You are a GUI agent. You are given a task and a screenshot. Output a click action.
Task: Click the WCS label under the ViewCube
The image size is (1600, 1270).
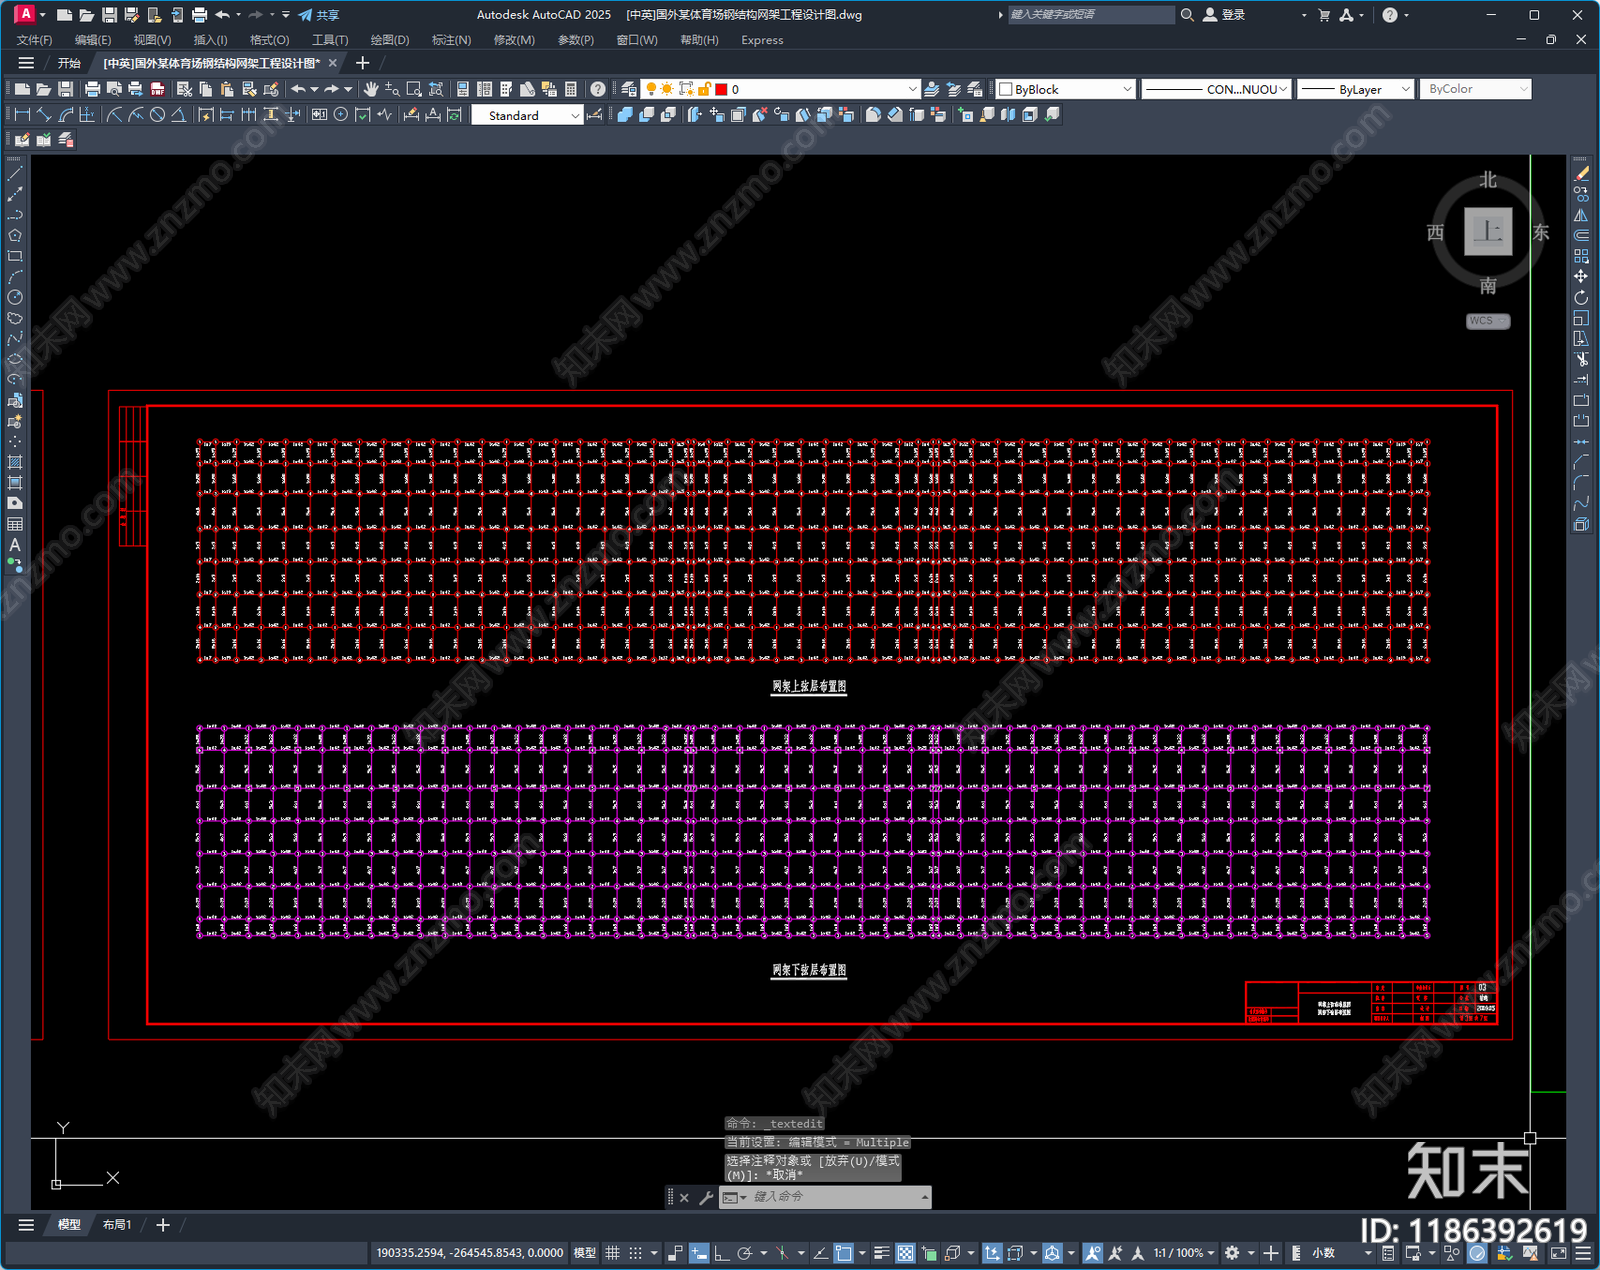coord(1488,321)
